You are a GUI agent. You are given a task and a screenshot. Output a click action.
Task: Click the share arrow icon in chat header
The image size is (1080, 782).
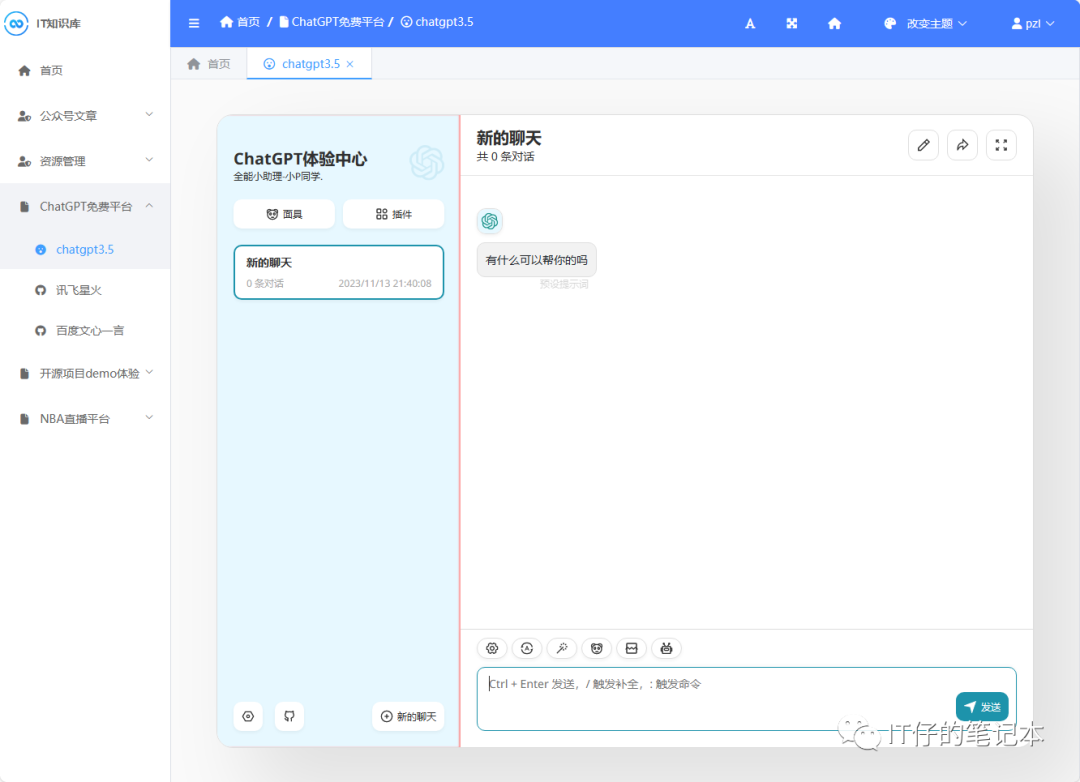tap(962, 145)
